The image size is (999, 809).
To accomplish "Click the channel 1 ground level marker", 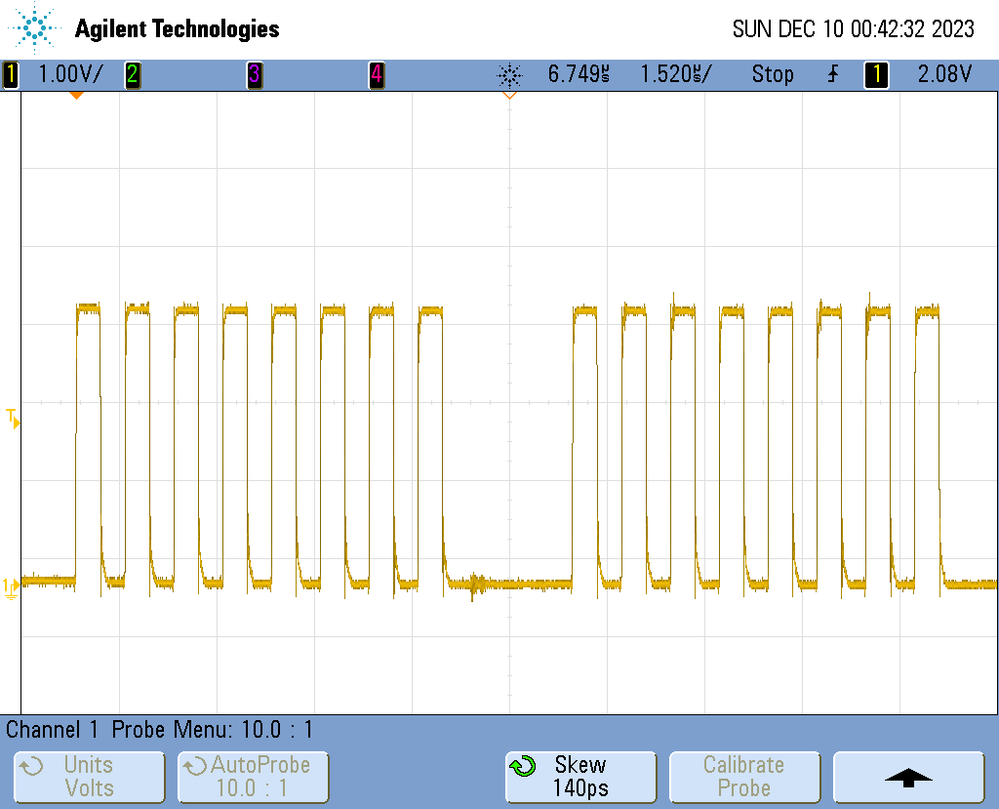I will pyautogui.click(x=11, y=588).
